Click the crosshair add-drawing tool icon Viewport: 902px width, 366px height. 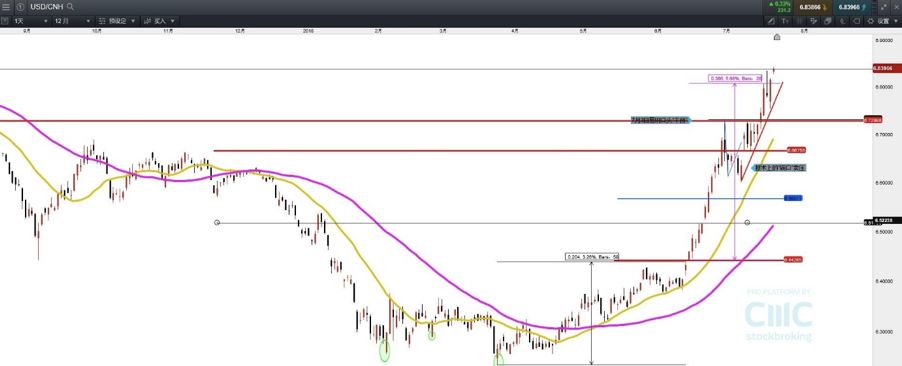(x=813, y=21)
